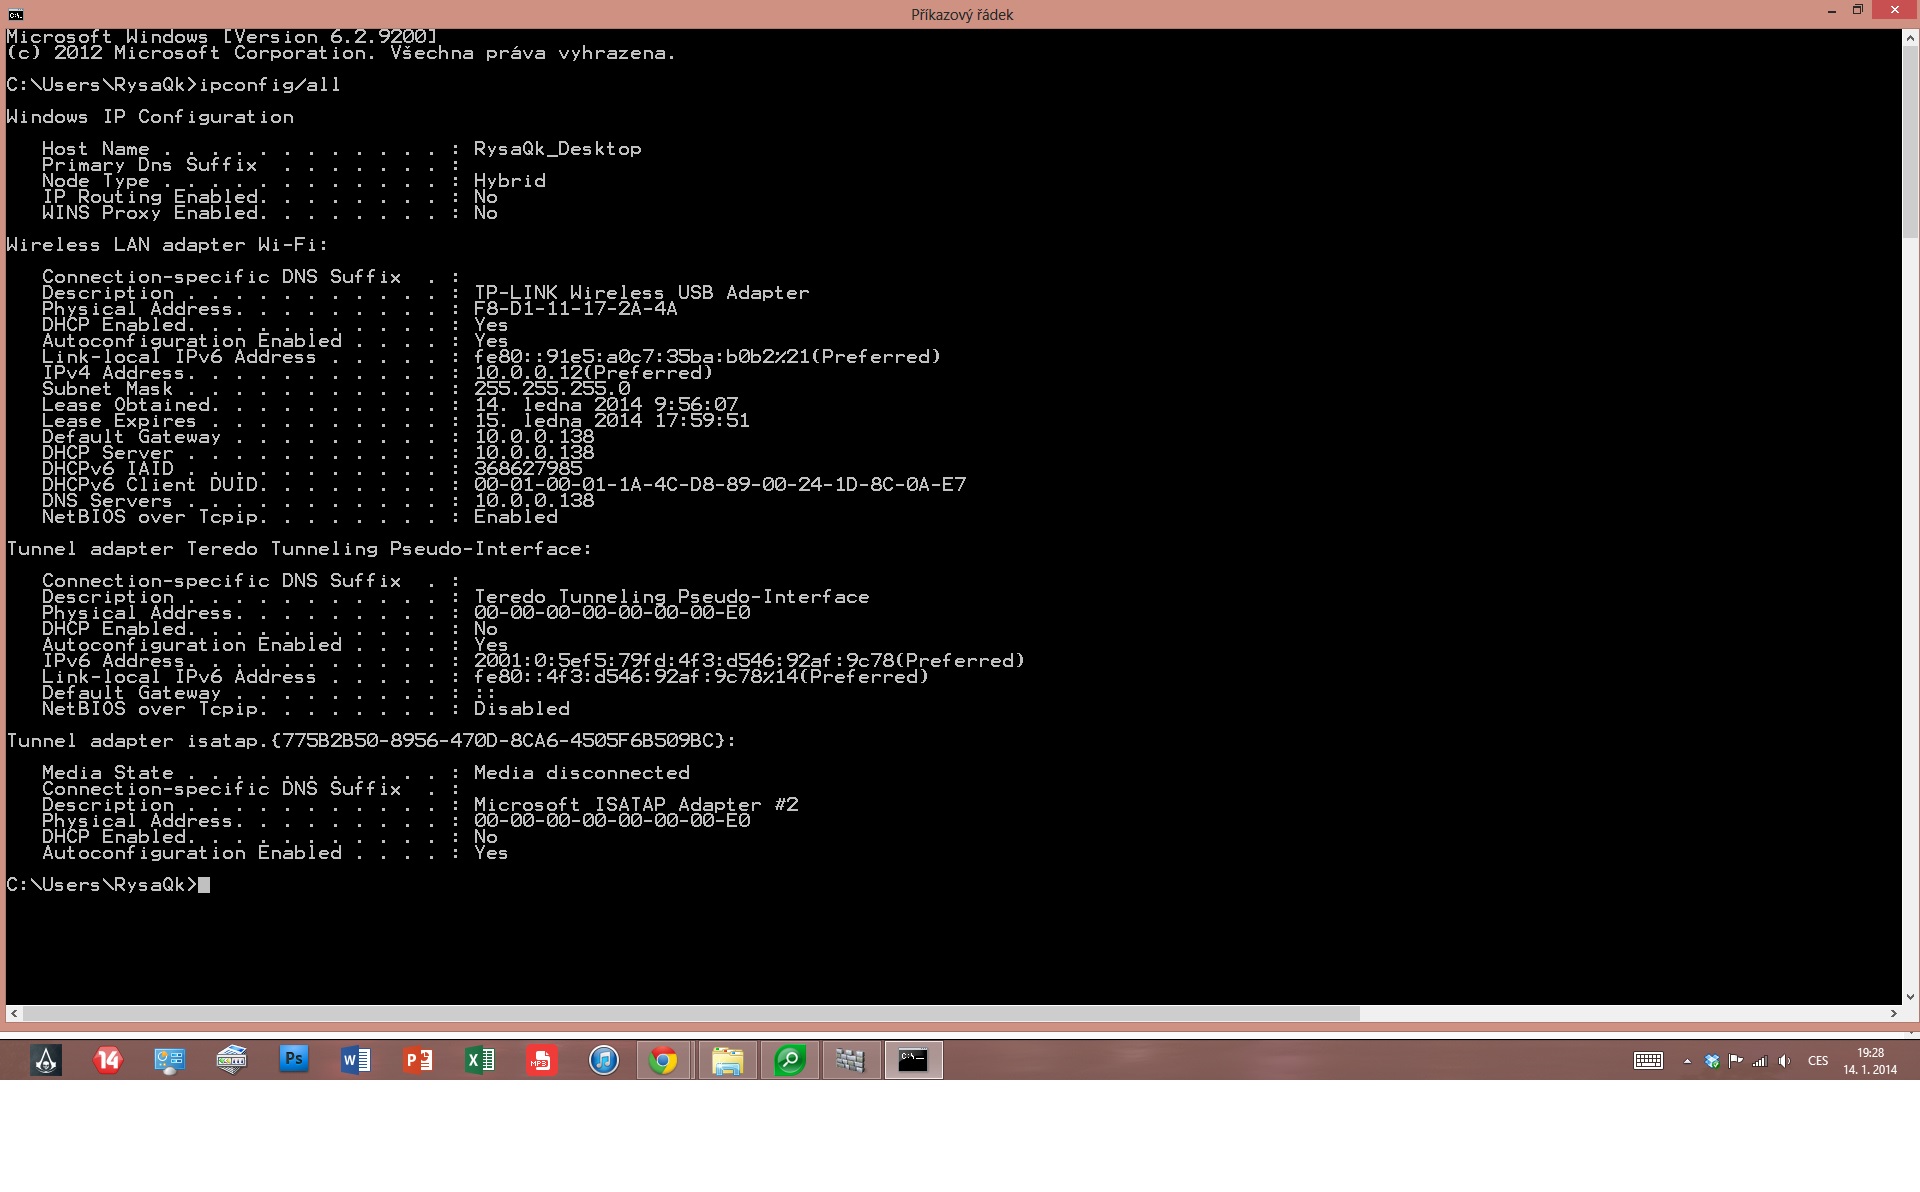Switch the CES input language indicator
The width and height of the screenshot is (1920, 1192).
click(1818, 1061)
